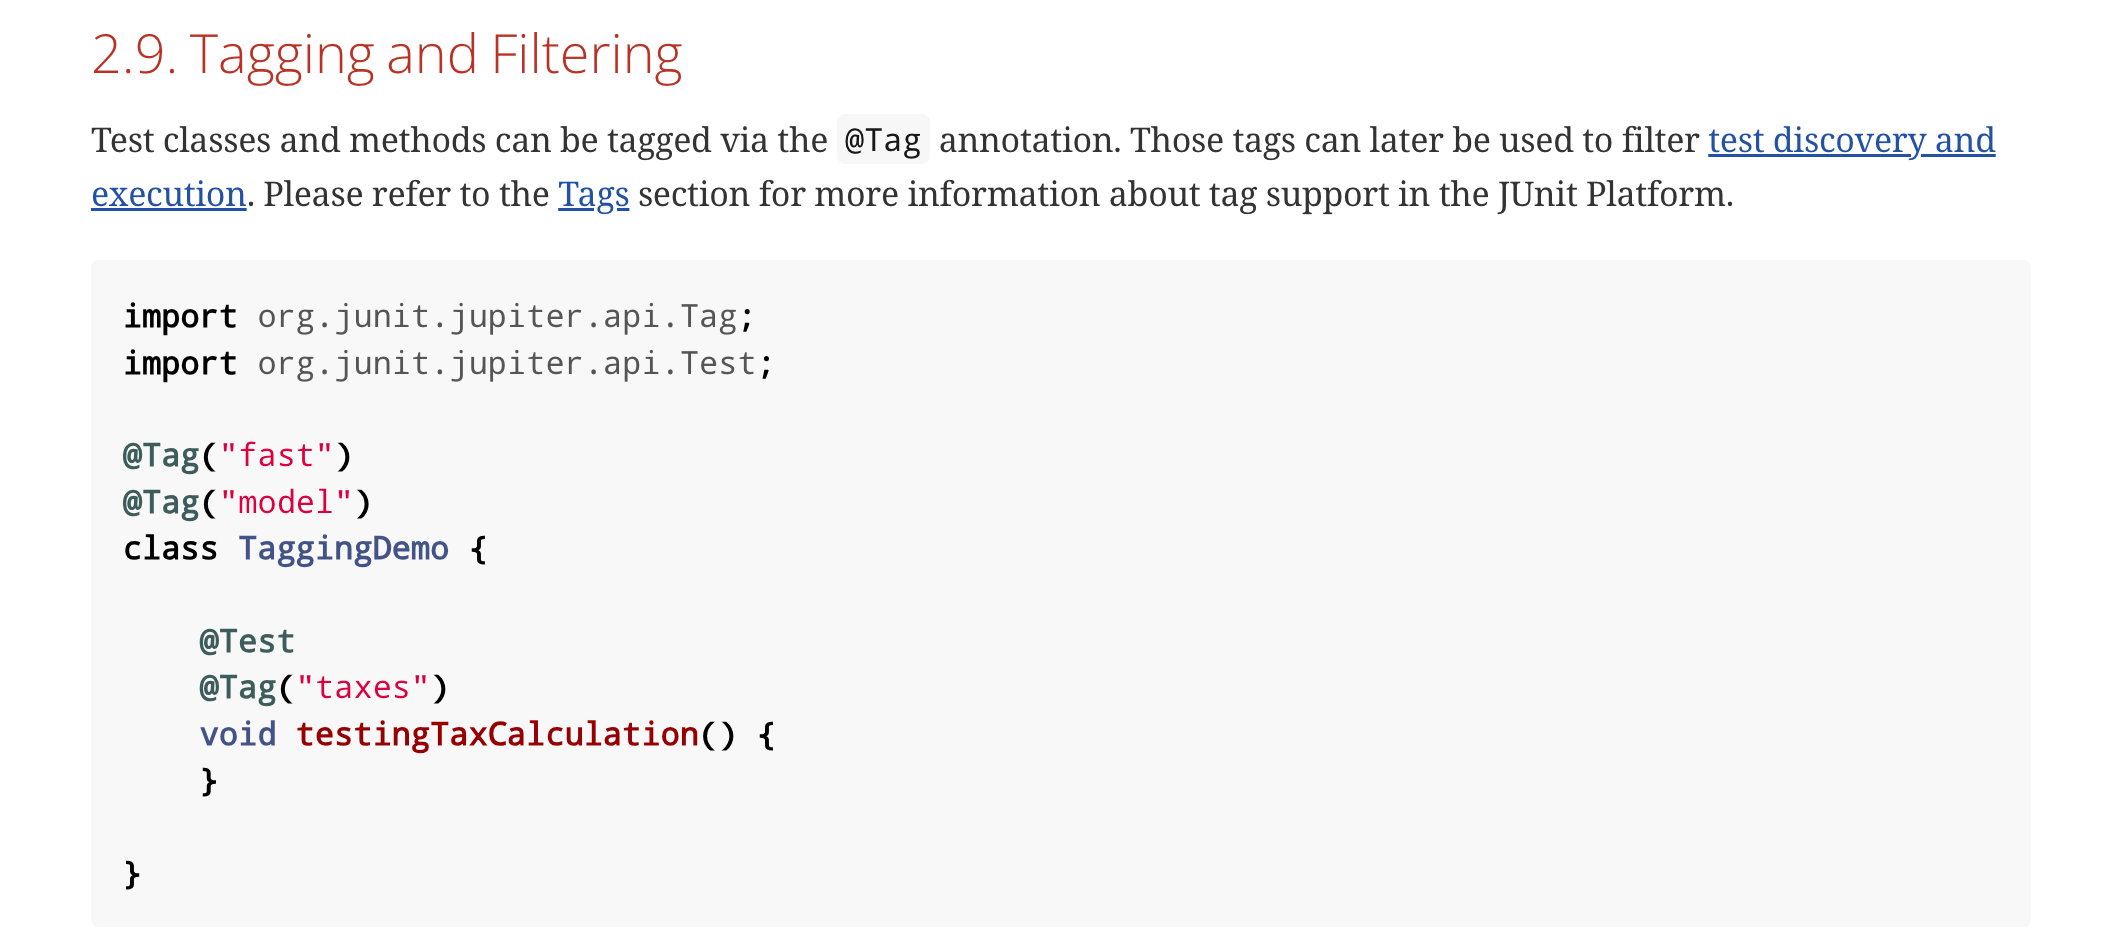Follow the 'execution' link text
This screenshot has width=2102, height=952.
pos(169,194)
